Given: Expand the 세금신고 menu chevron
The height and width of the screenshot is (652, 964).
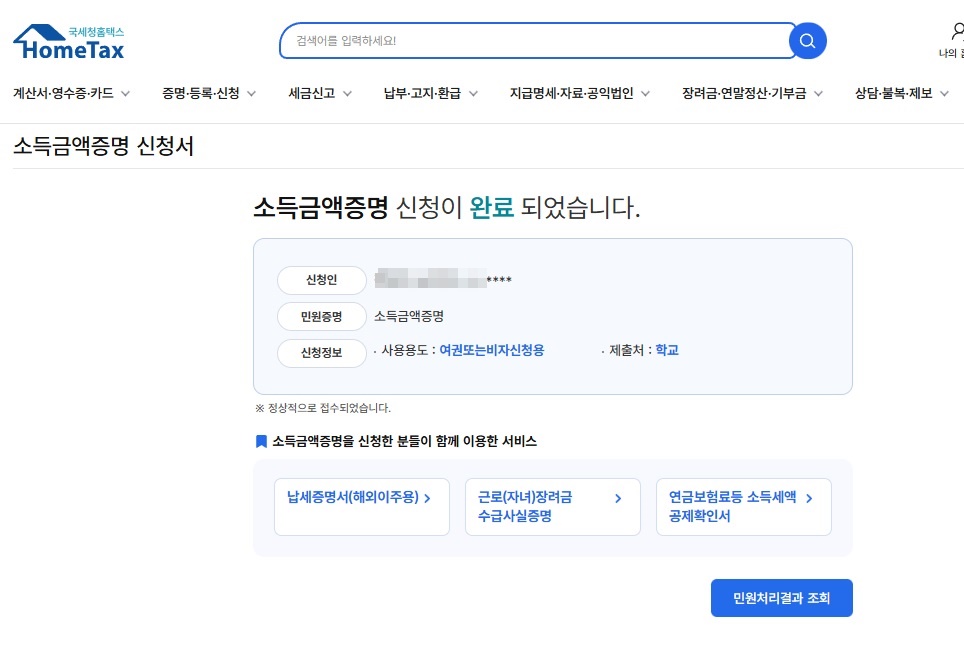Looking at the screenshot, I should (x=346, y=92).
